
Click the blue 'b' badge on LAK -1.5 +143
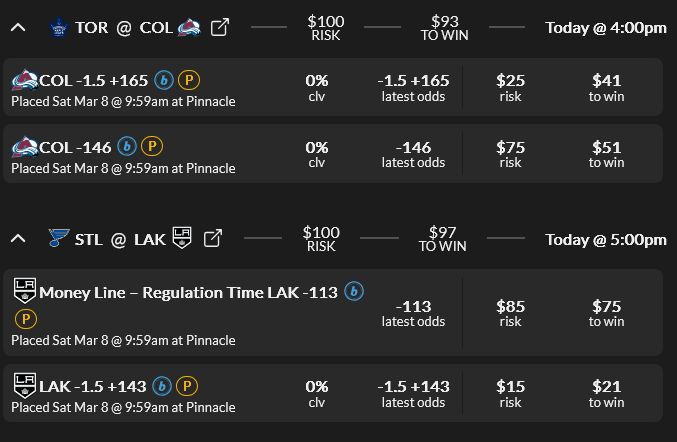163,385
